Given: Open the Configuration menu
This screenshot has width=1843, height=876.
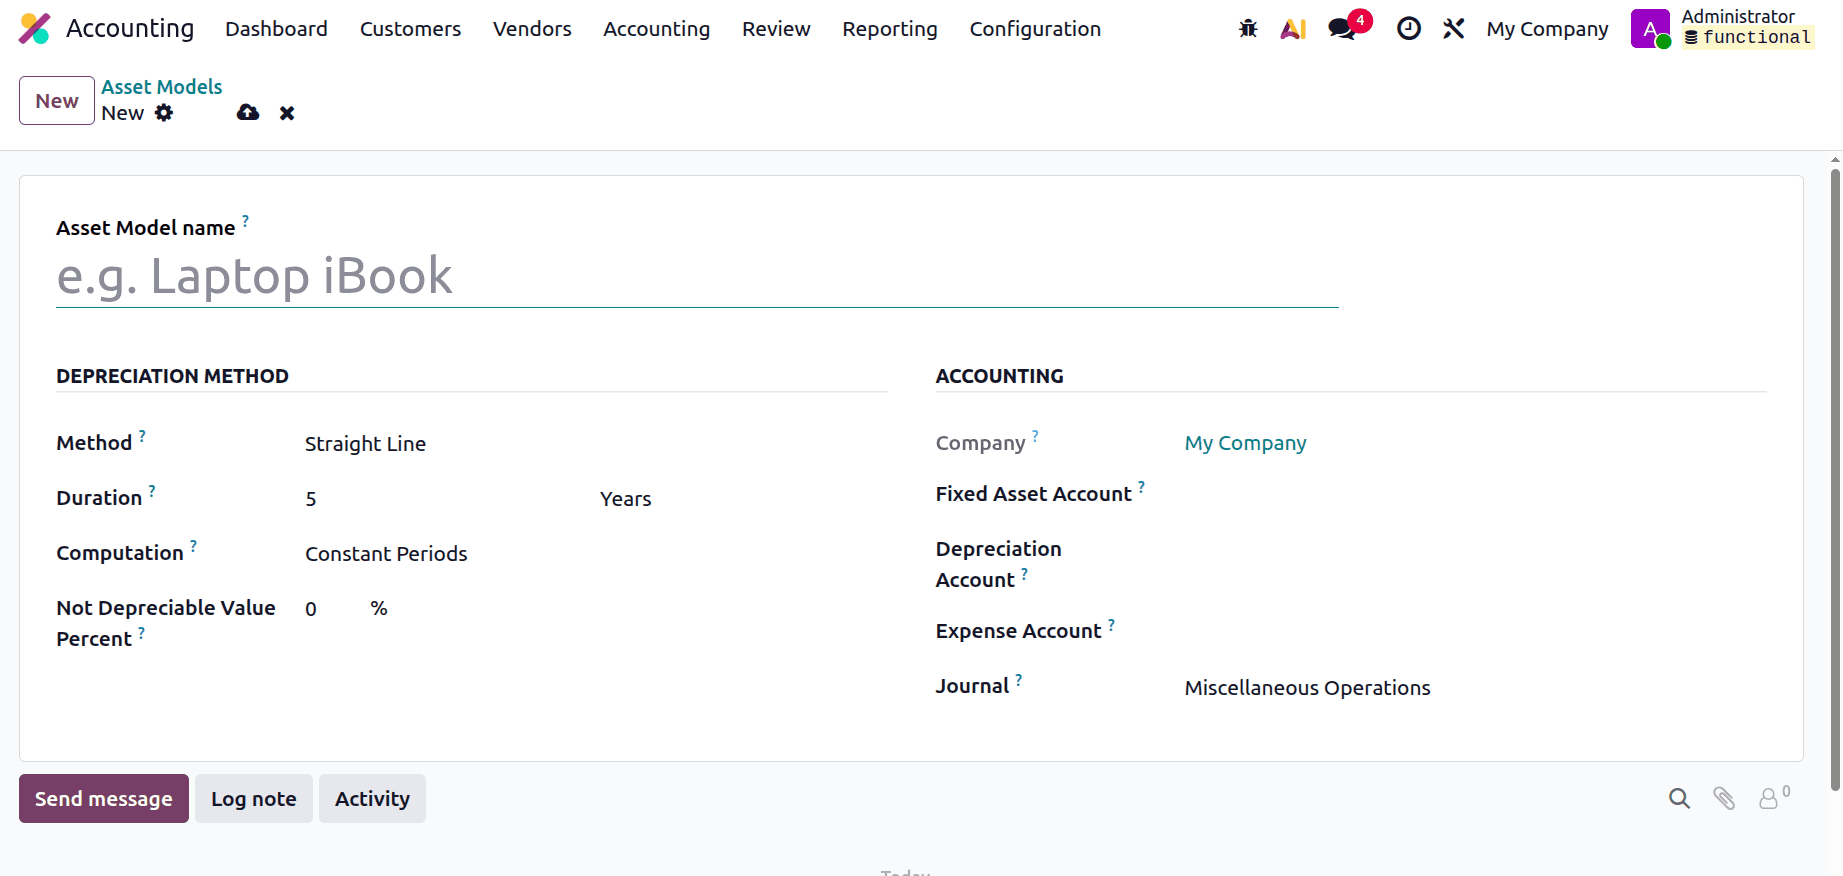Looking at the screenshot, I should (x=1035, y=29).
